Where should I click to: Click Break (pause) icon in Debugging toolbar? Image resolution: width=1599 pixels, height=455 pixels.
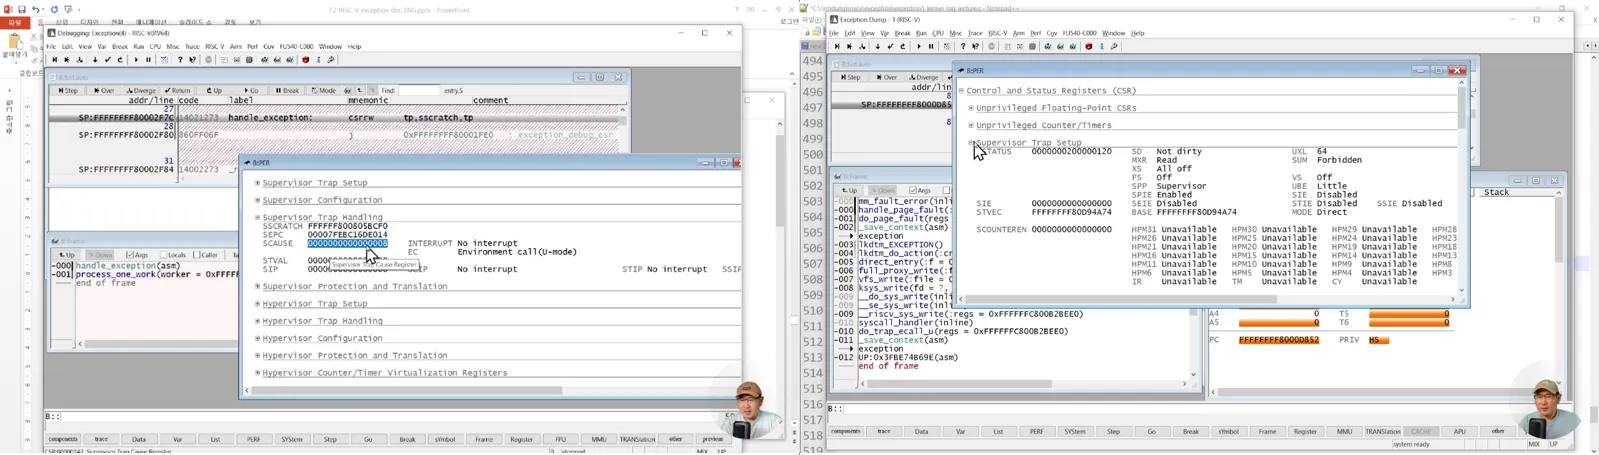(x=149, y=60)
